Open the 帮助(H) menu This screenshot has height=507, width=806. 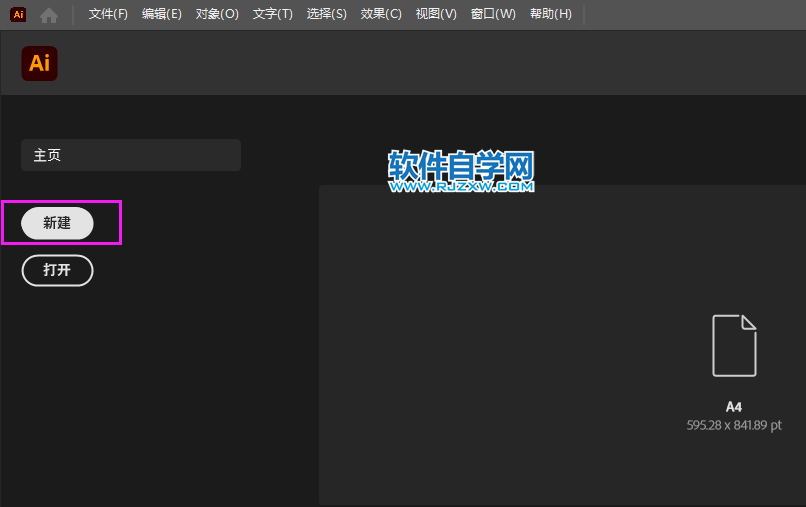pos(551,14)
